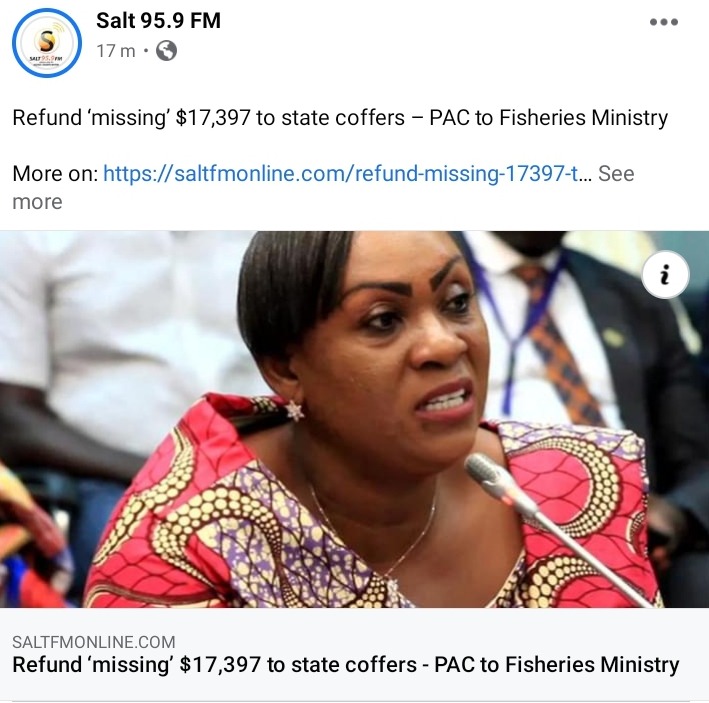Tap the globe public audience icon
This screenshot has width=709, height=703.
pos(166,51)
